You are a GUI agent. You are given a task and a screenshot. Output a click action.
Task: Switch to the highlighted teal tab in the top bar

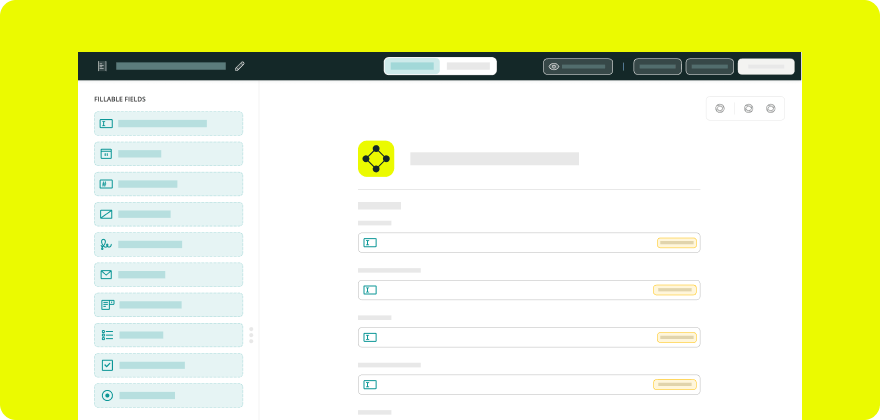412,66
